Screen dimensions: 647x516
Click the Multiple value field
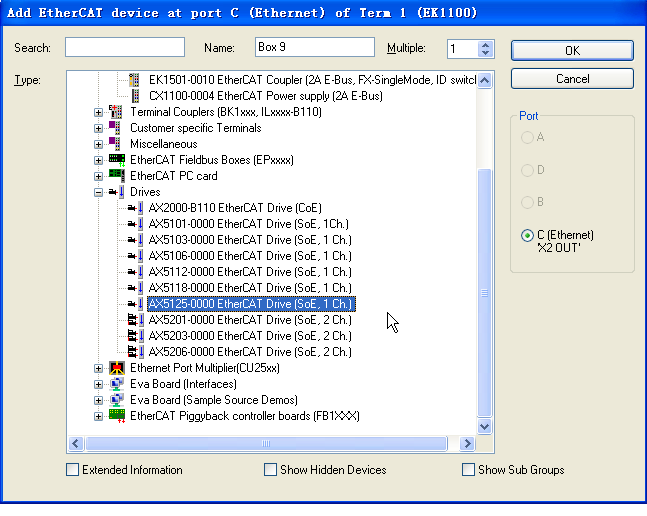click(463, 49)
